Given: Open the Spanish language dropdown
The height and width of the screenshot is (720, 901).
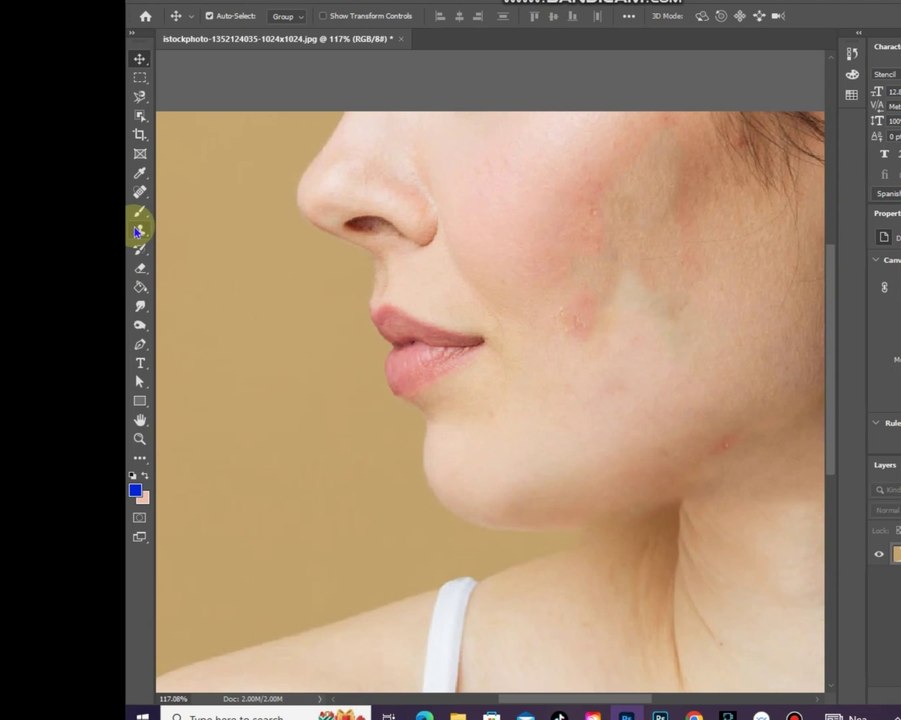Looking at the screenshot, I should click(x=886, y=194).
